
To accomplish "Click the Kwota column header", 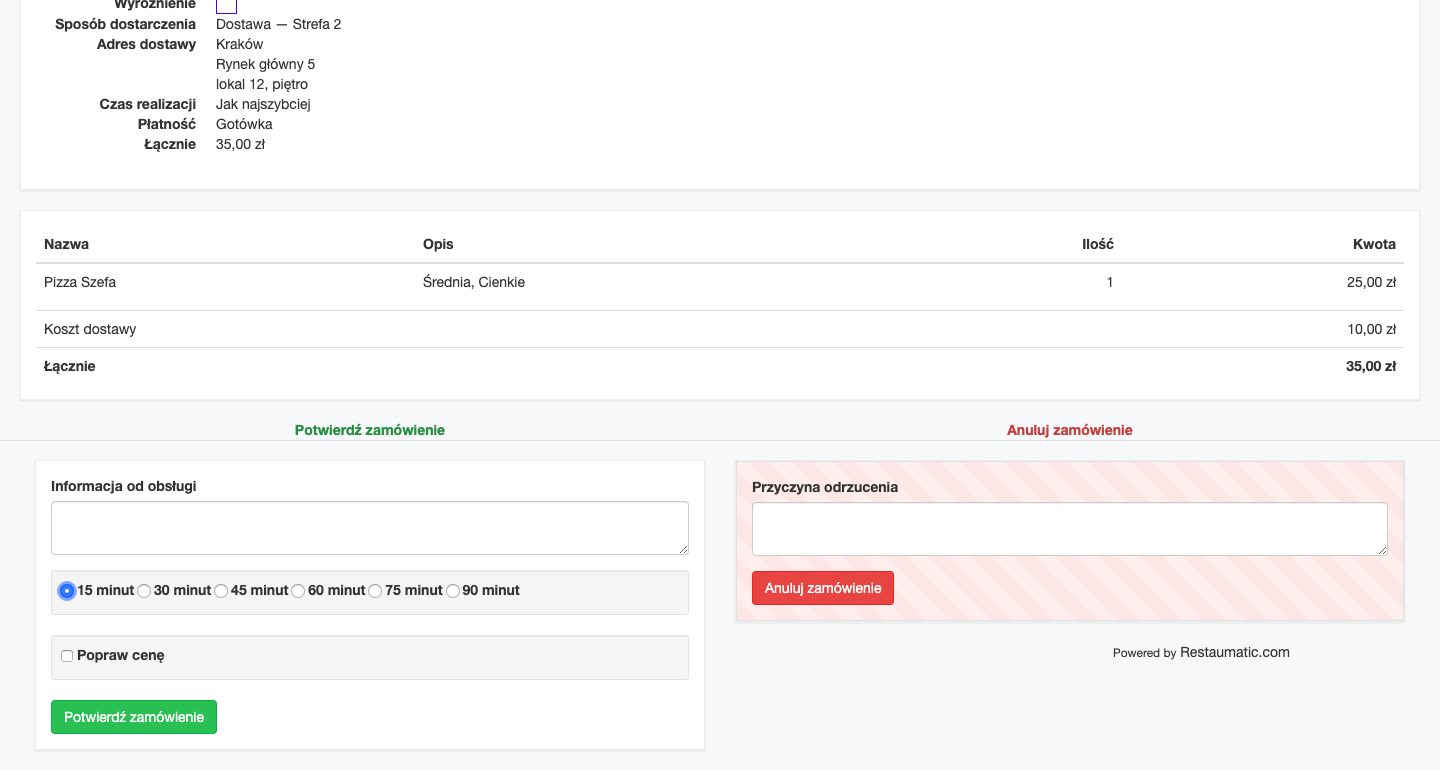I will pyautogui.click(x=1373, y=244).
